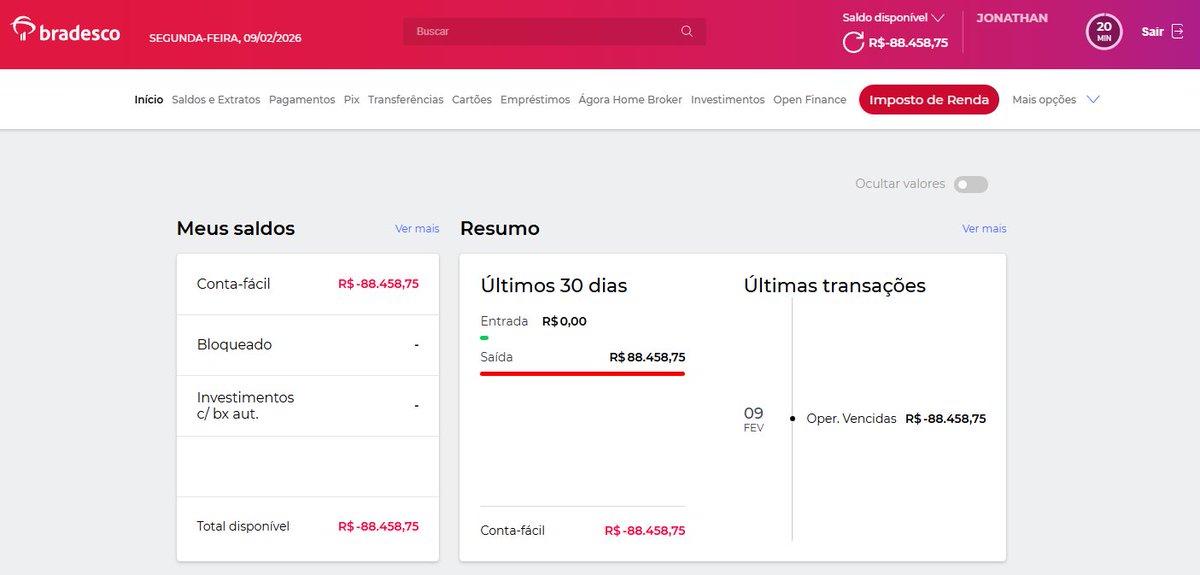
Task: Toggle the Ocultar valores switch
Action: point(970,184)
